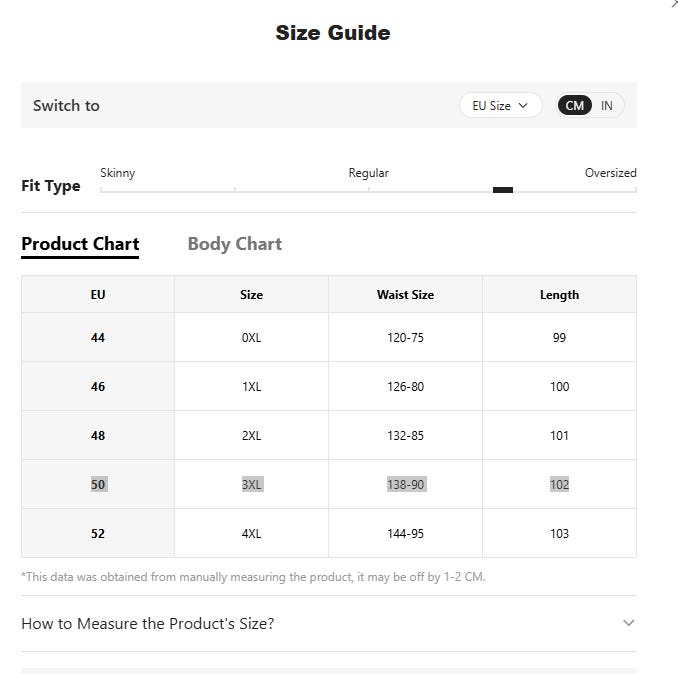Image resolution: width=678 pixels, height=674 pixels.
Task: Close the Size Guide dialog
Action: 674,3
